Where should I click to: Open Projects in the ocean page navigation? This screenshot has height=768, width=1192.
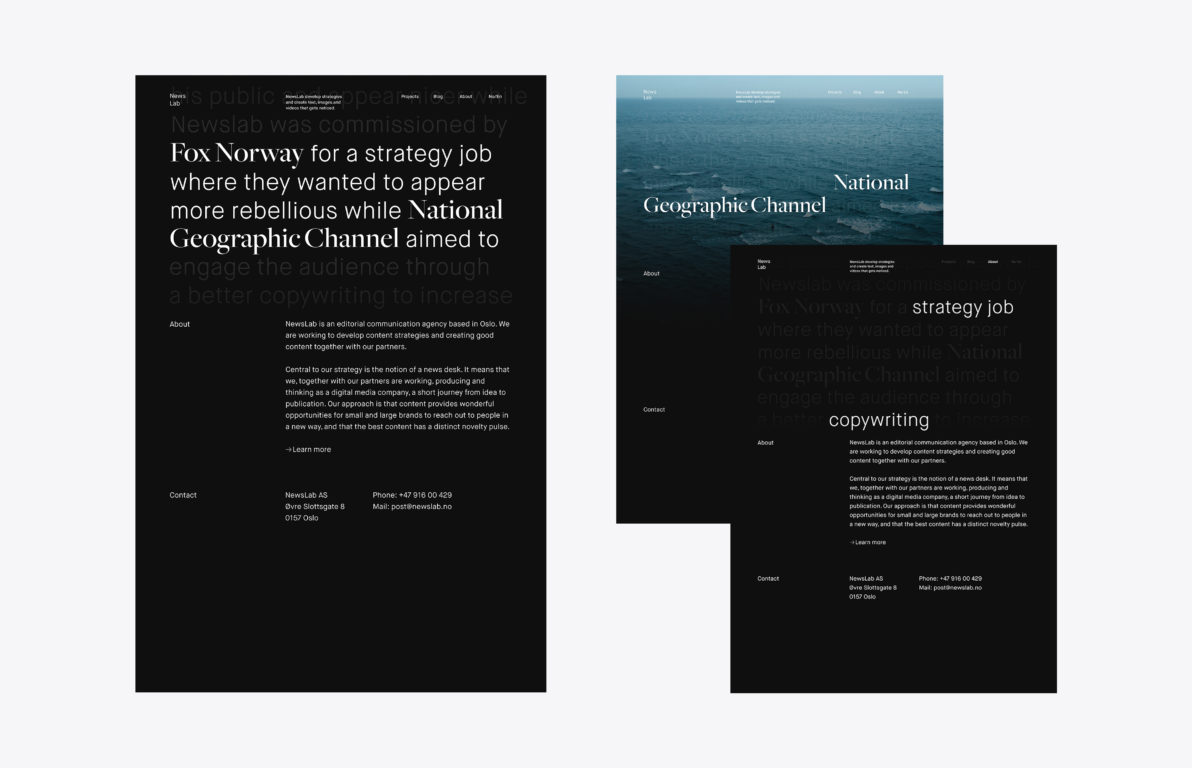tap(835, 92)
